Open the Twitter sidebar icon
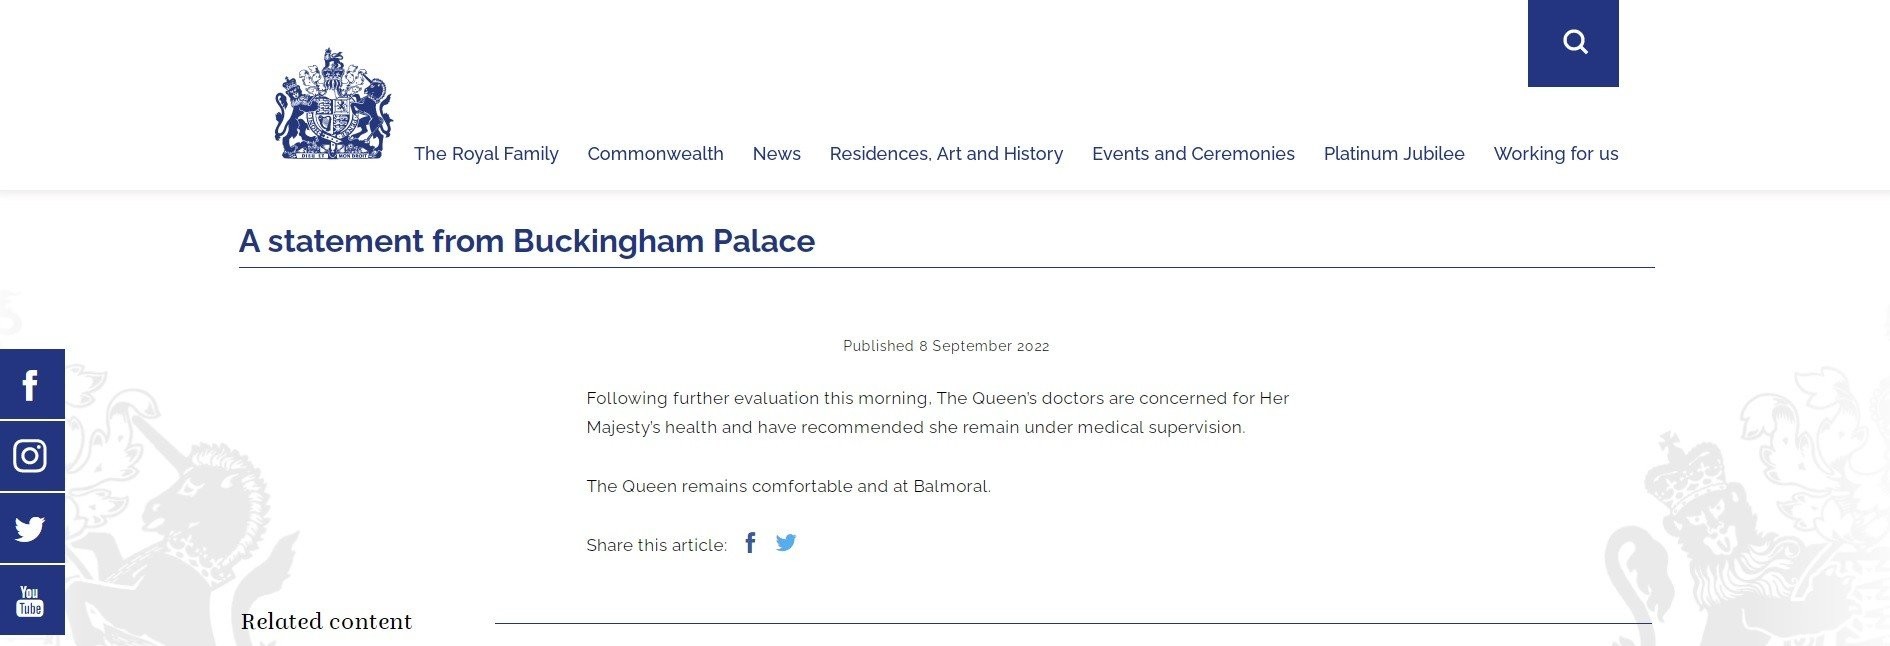1890x646 pixels. (31, 528)
